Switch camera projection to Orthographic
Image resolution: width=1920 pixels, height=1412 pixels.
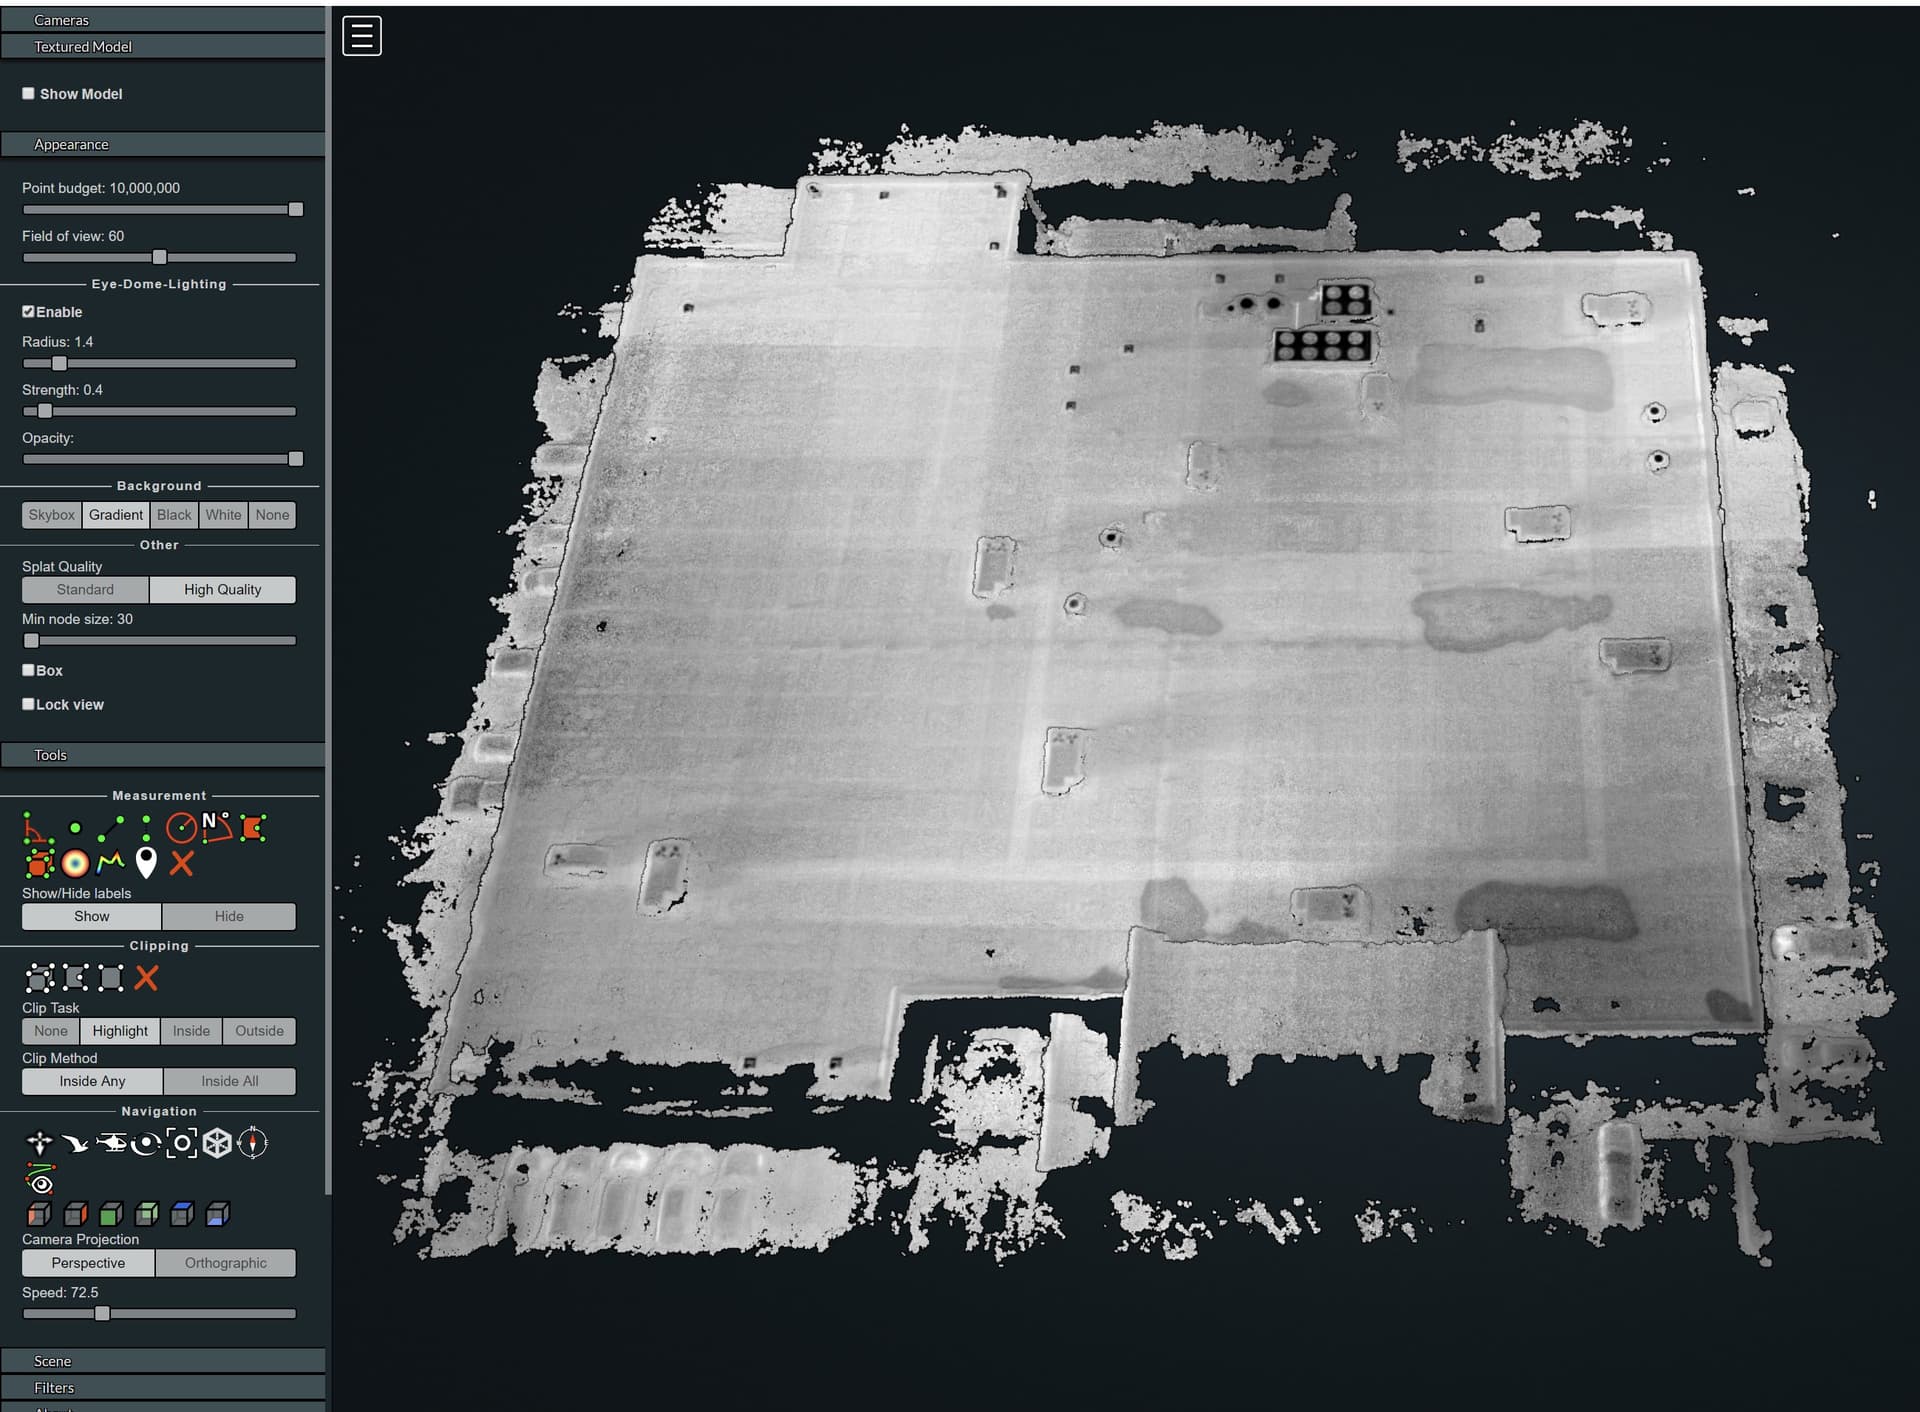[226, 1263]
